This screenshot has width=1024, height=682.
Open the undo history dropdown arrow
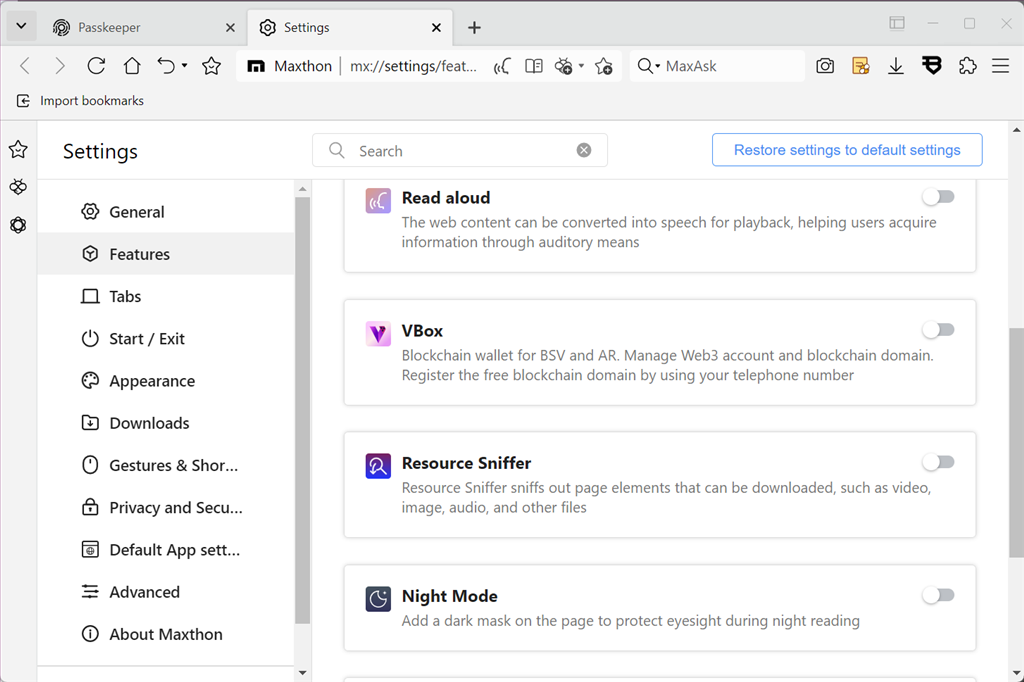pyautogui.click(x=185, y=65)
